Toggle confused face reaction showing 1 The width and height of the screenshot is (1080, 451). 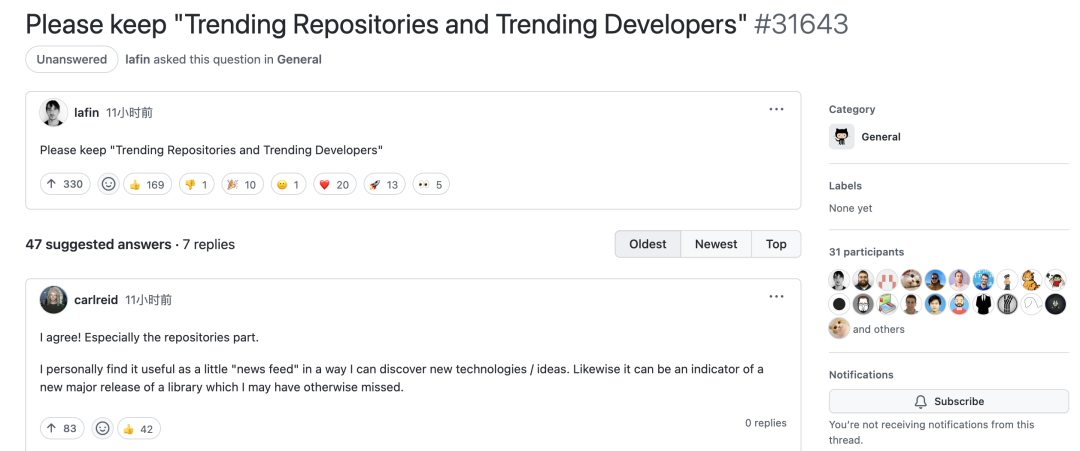[x=288, y=185]
